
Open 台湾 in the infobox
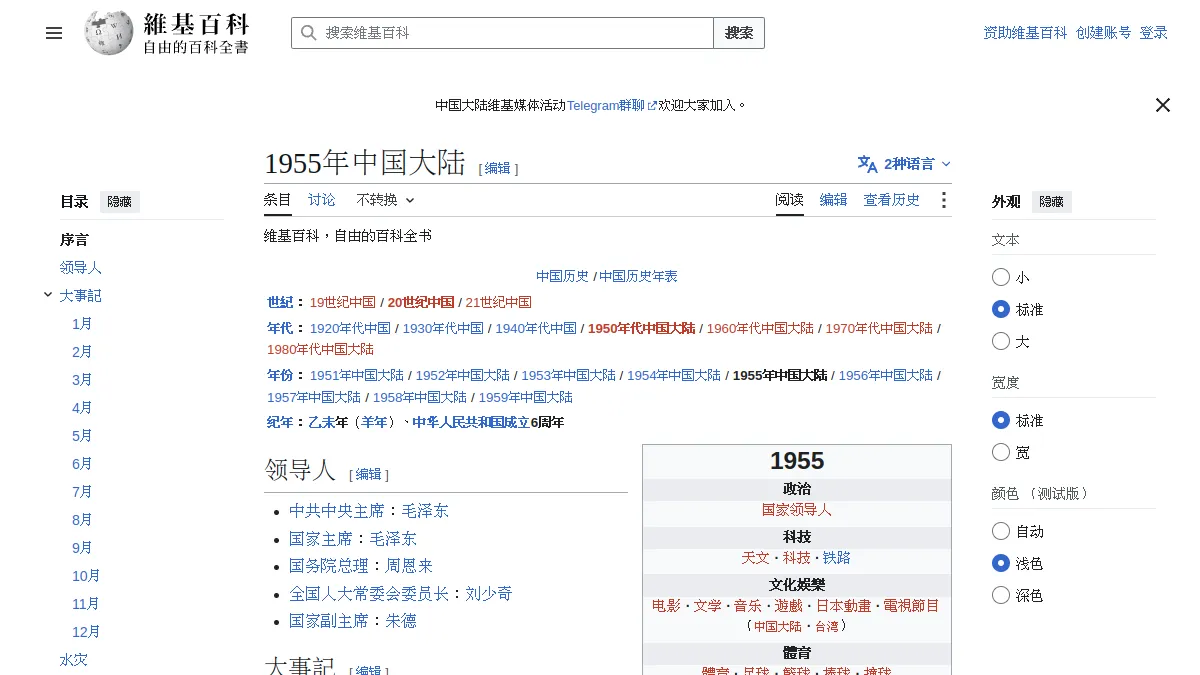coord(827,626)
